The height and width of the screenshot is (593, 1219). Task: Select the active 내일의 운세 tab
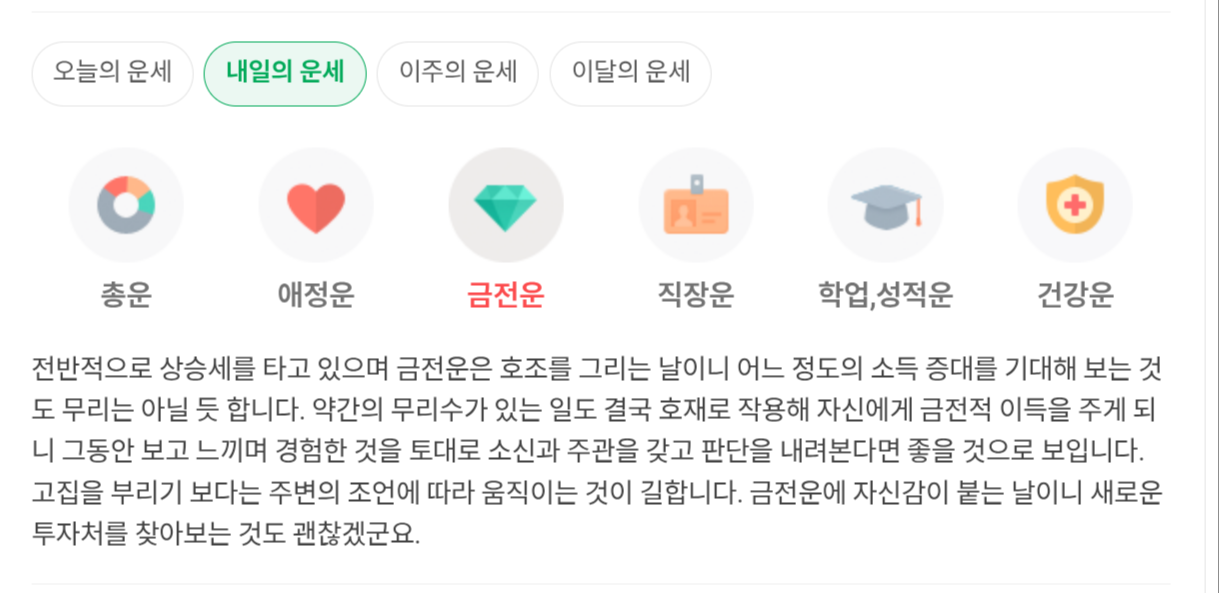(x=285, y=73)
